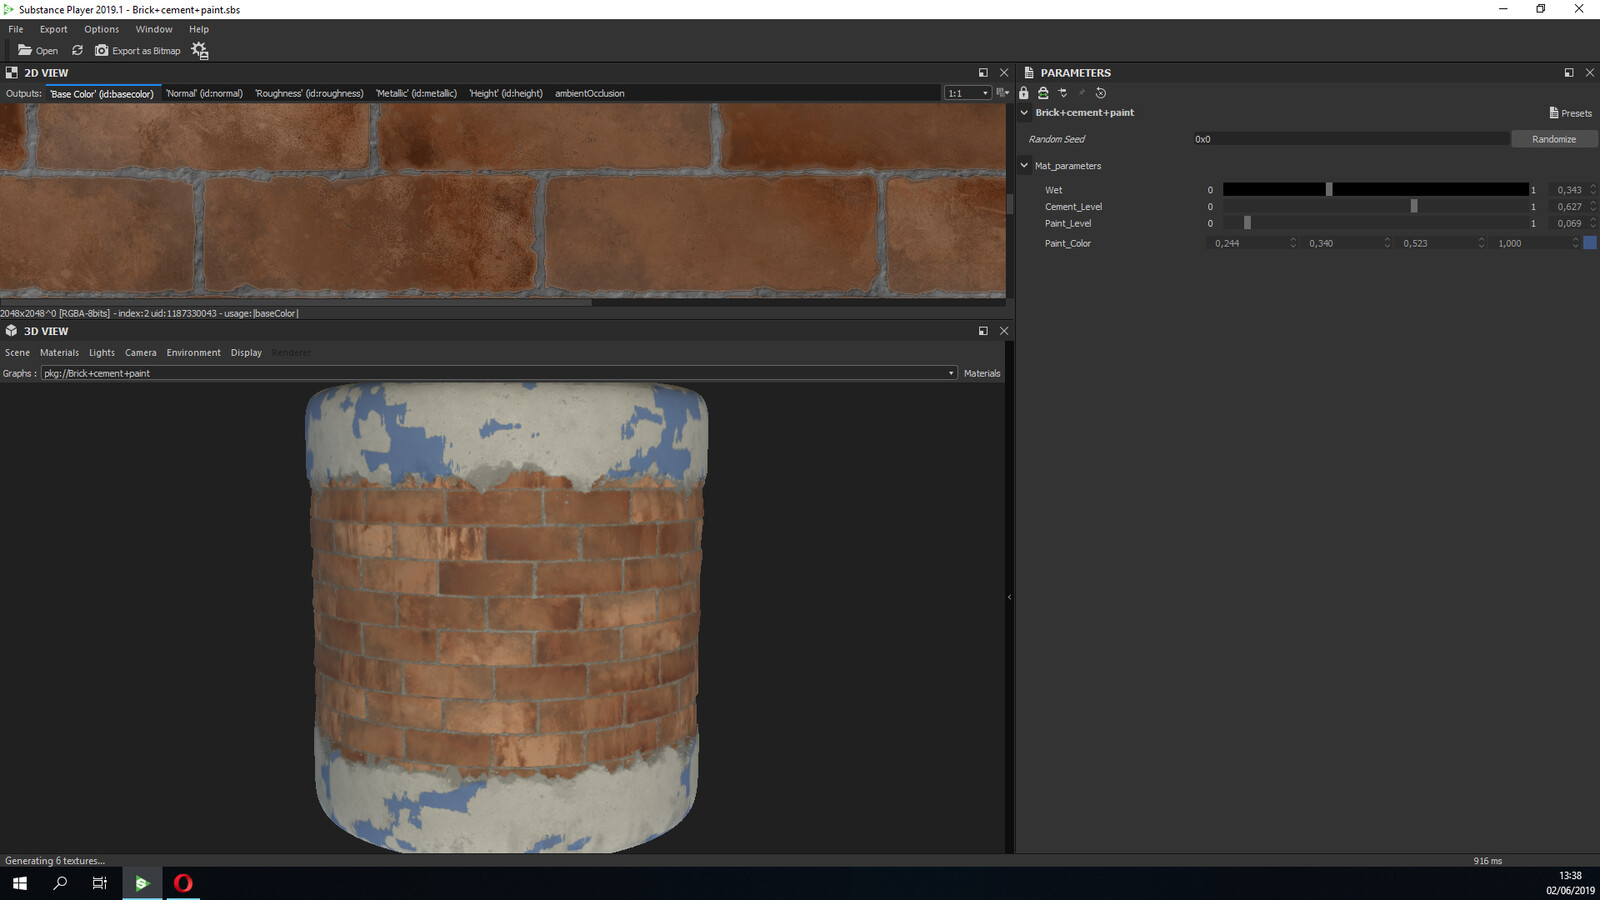The width and height of the screenshot is (1600, 900).
Task: Open the Lights menu in the 3D view
Action: (101, 352)
